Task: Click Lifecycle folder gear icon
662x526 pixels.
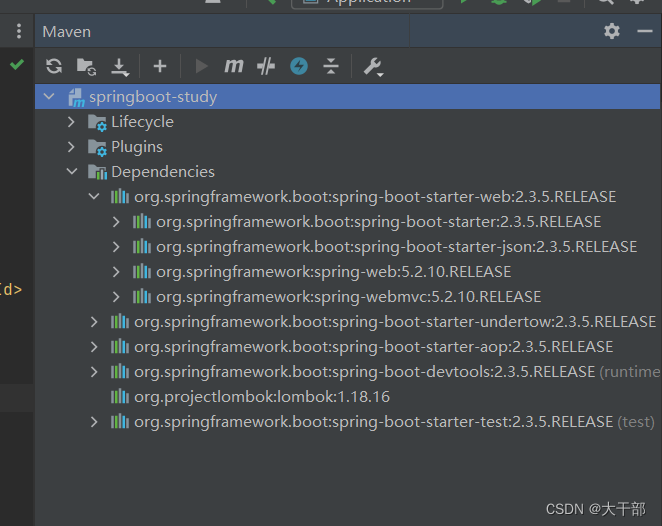Action: tap(97, 123)
